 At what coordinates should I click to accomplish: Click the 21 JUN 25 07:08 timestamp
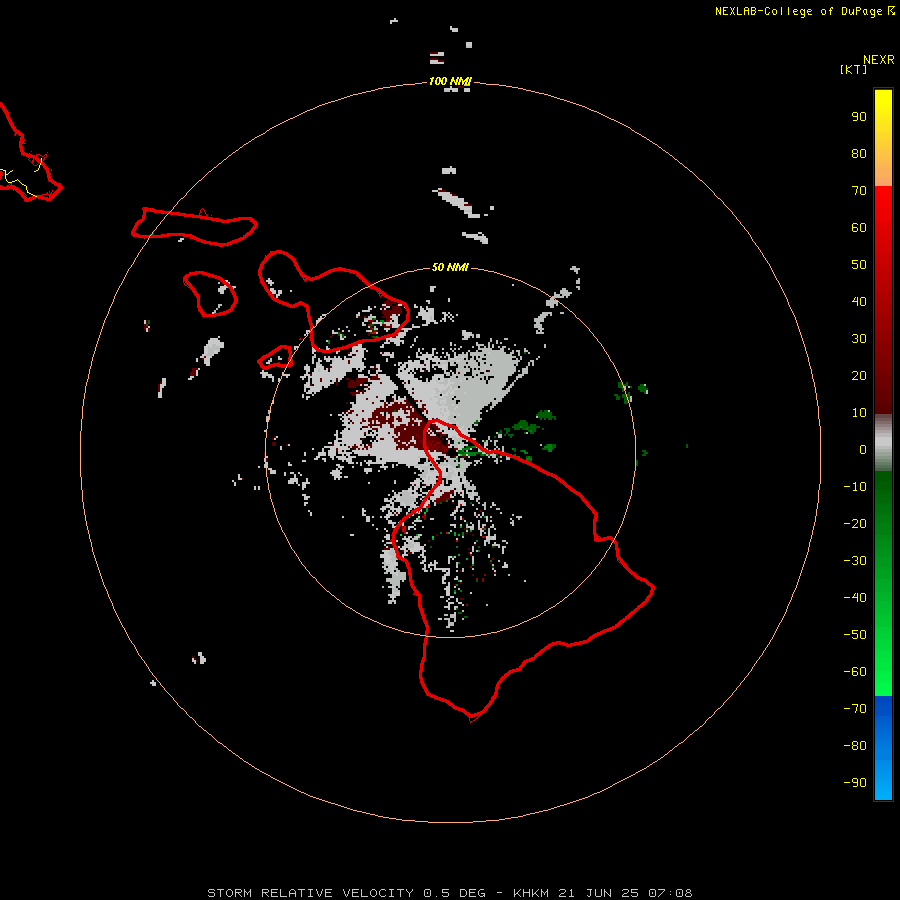tap(626, 893)
